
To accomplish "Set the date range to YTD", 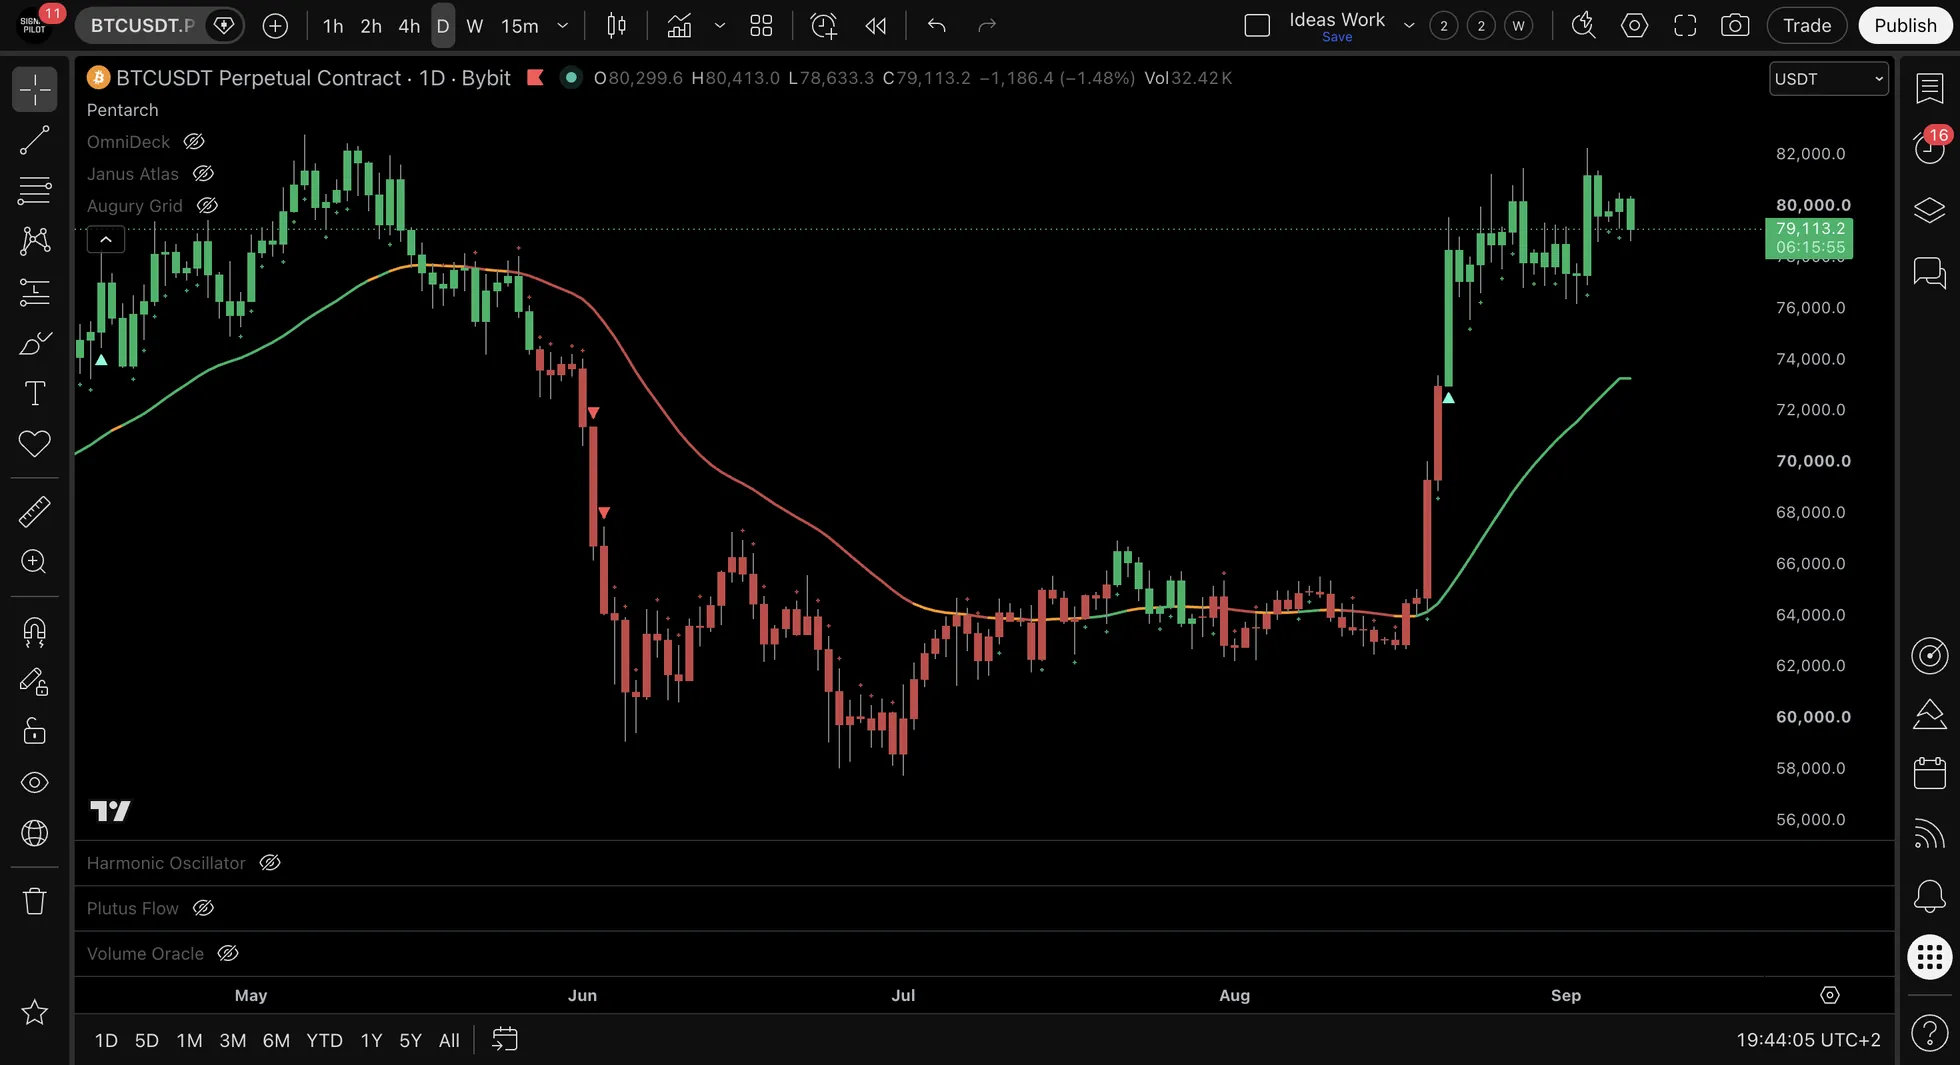I will [324, 1040].
